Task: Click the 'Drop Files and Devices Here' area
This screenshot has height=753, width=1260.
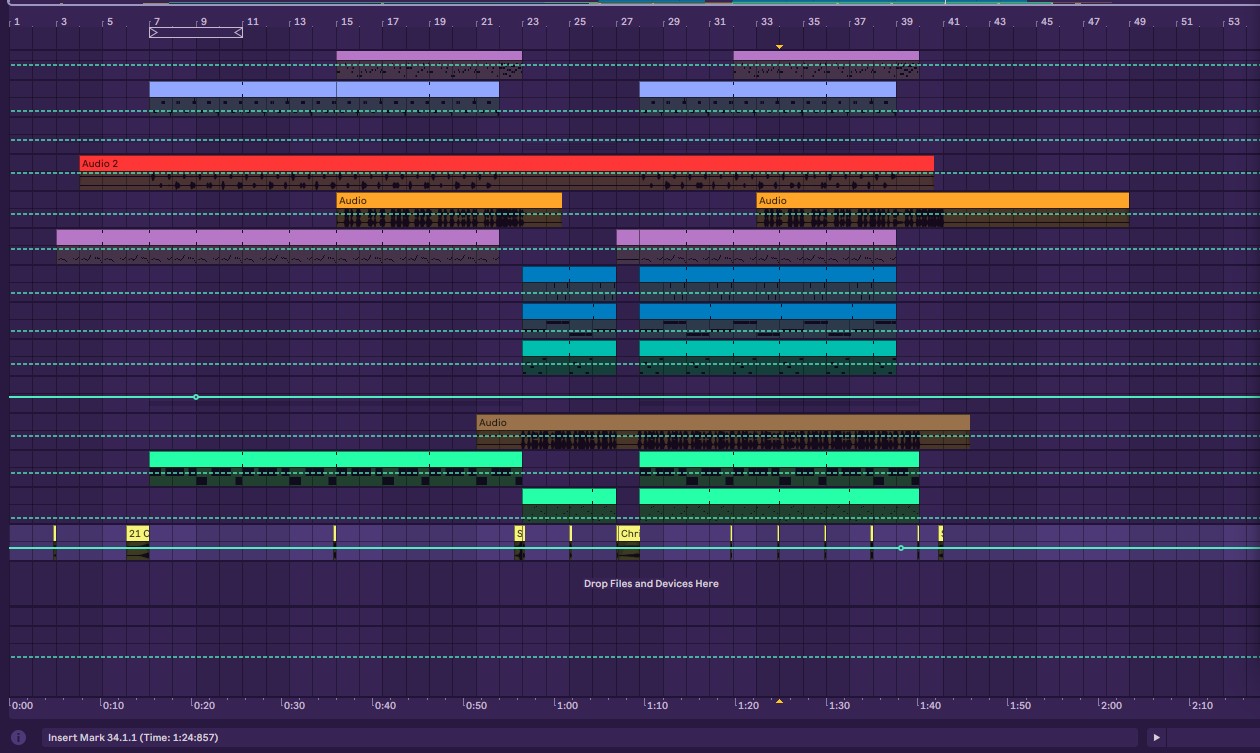Action: 651,584
